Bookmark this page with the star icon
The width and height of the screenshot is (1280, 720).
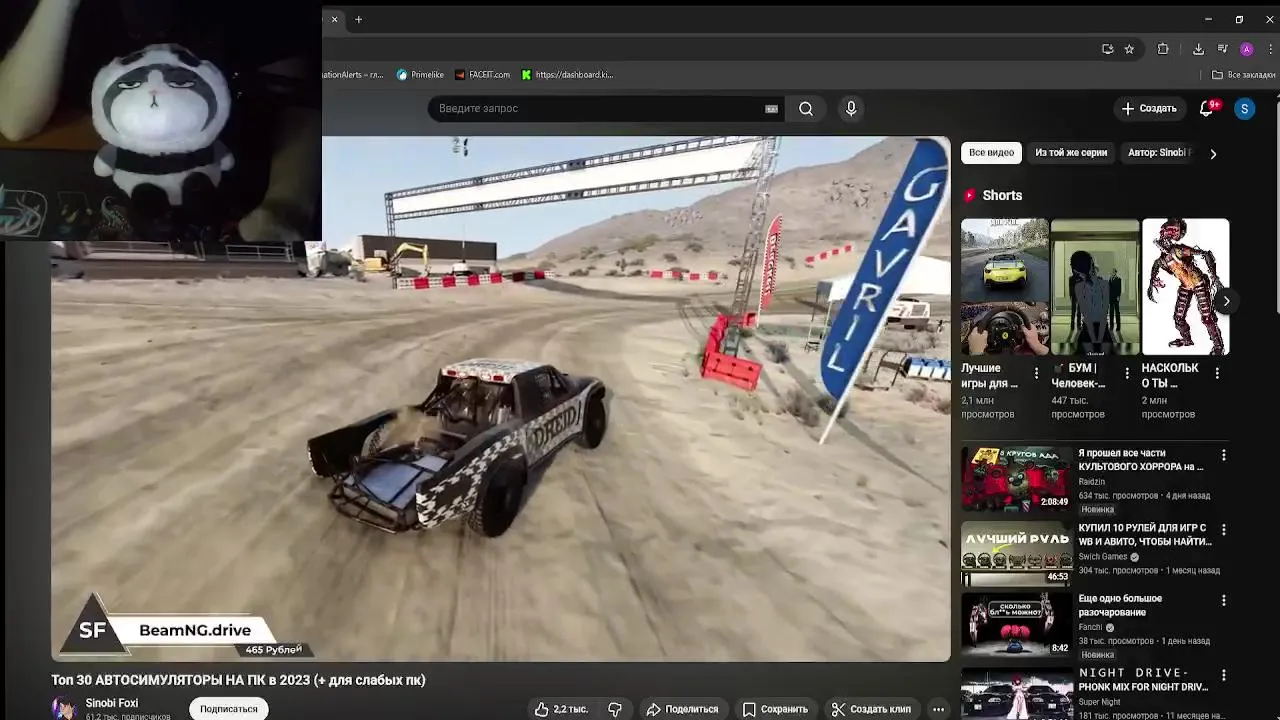coord(1129,49)
